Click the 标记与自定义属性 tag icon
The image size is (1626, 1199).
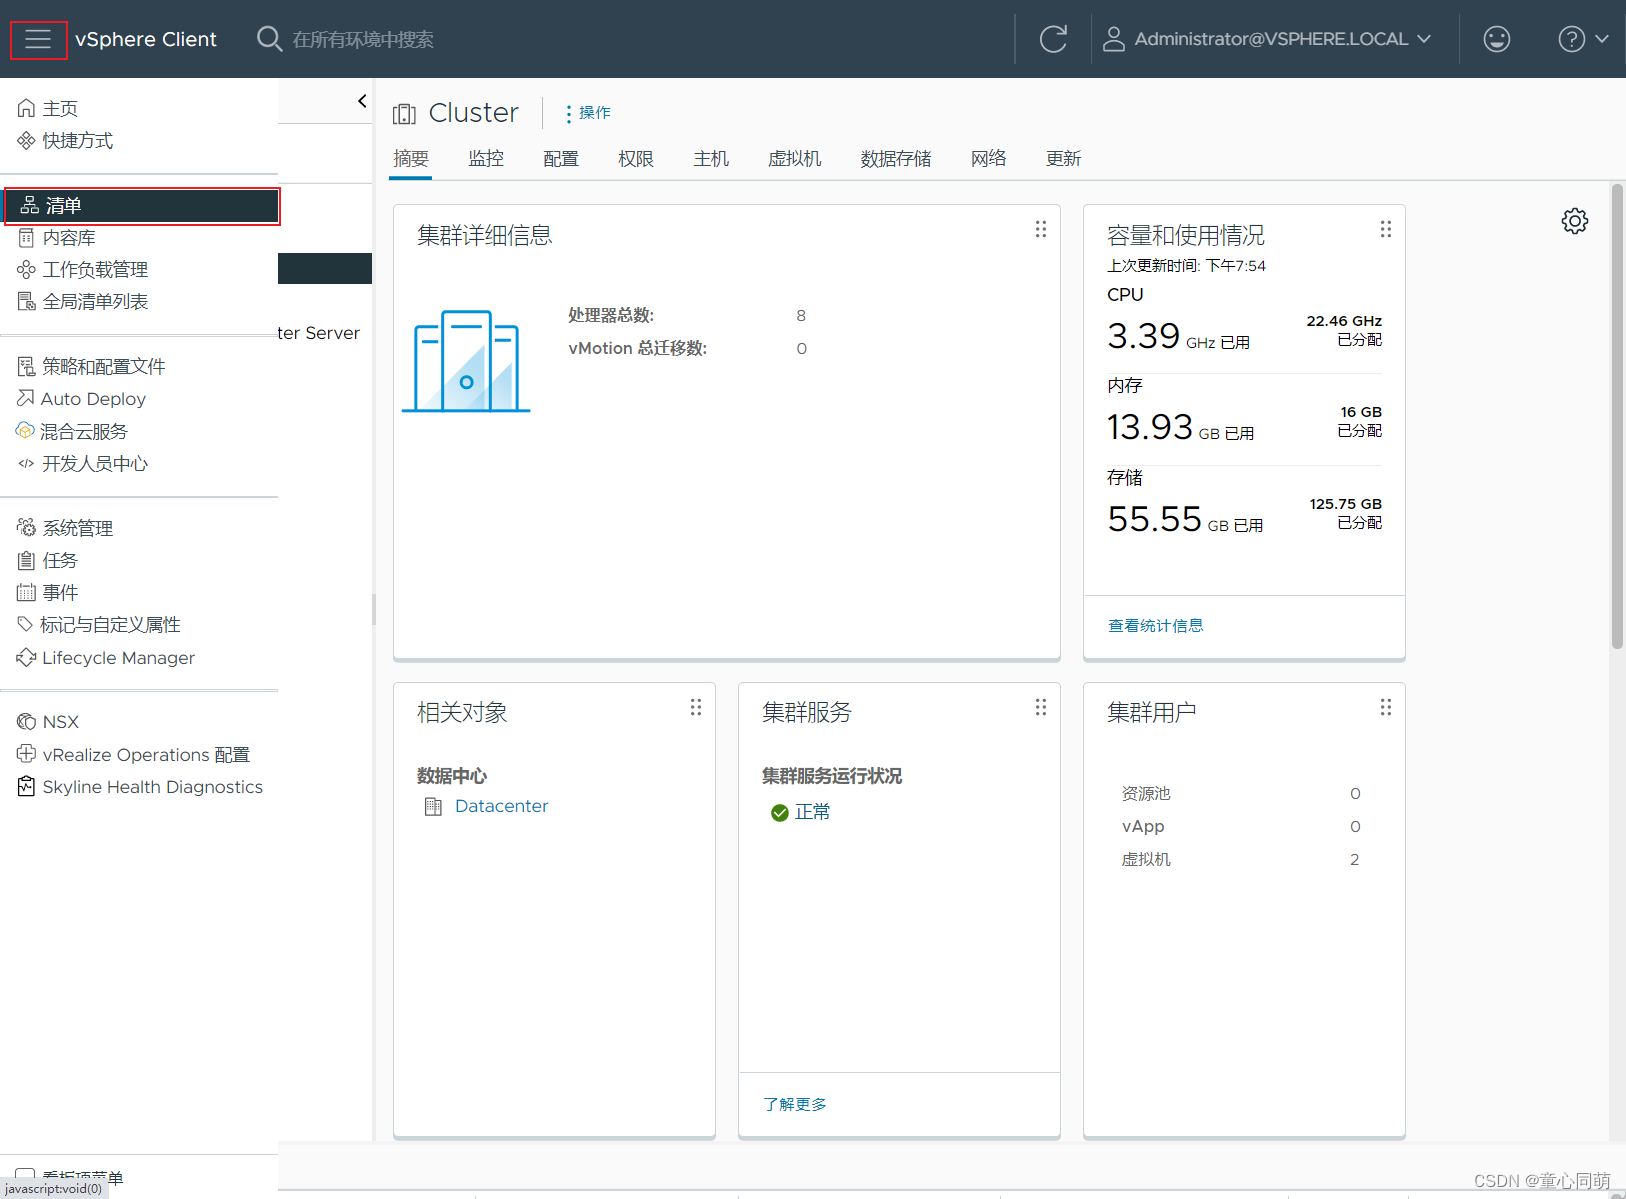[25, 624]
